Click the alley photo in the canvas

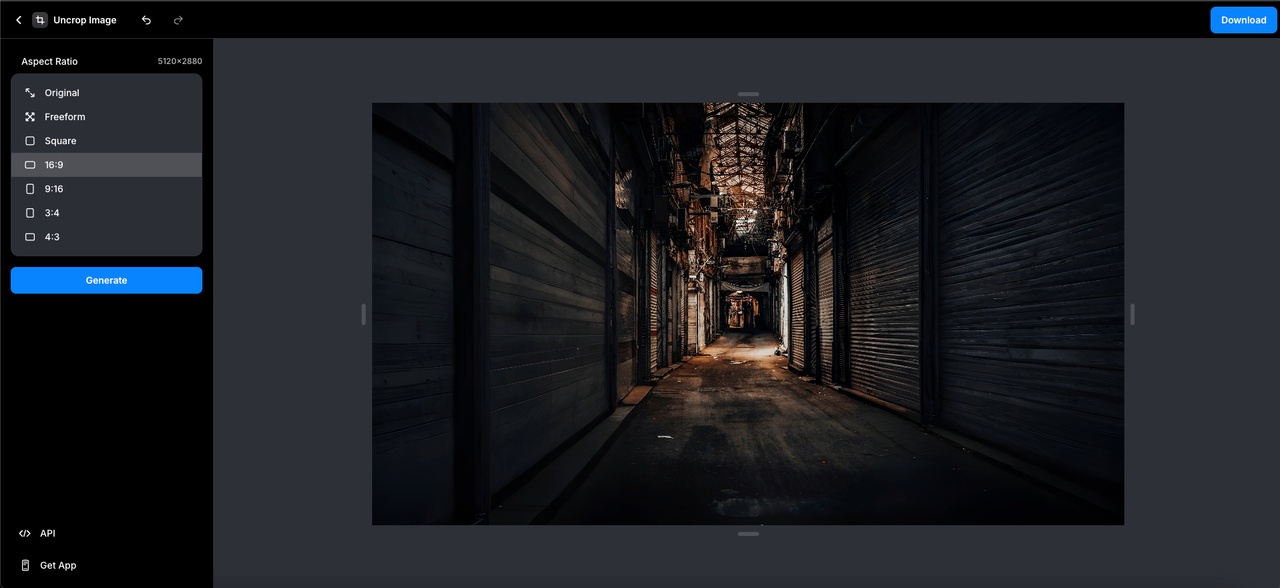(748, 314)
